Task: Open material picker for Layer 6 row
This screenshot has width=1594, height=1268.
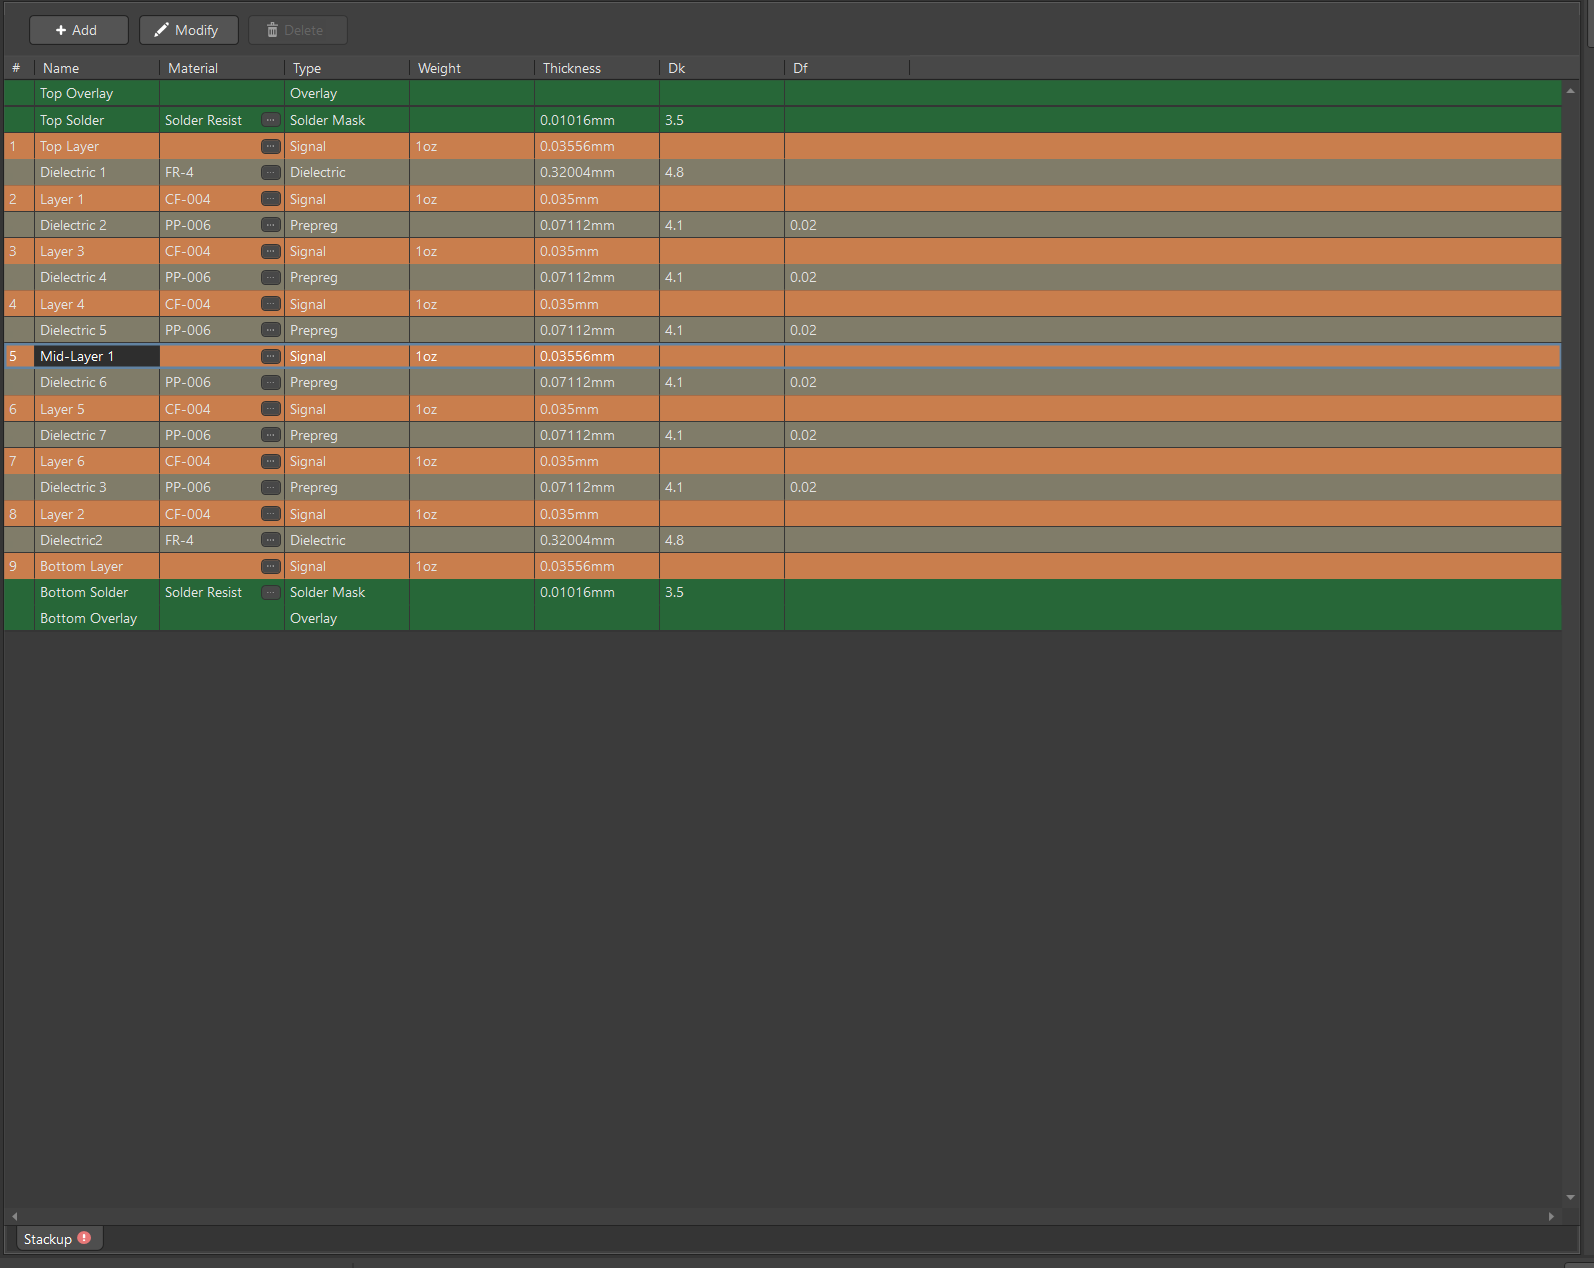Action: click(271, 461)
